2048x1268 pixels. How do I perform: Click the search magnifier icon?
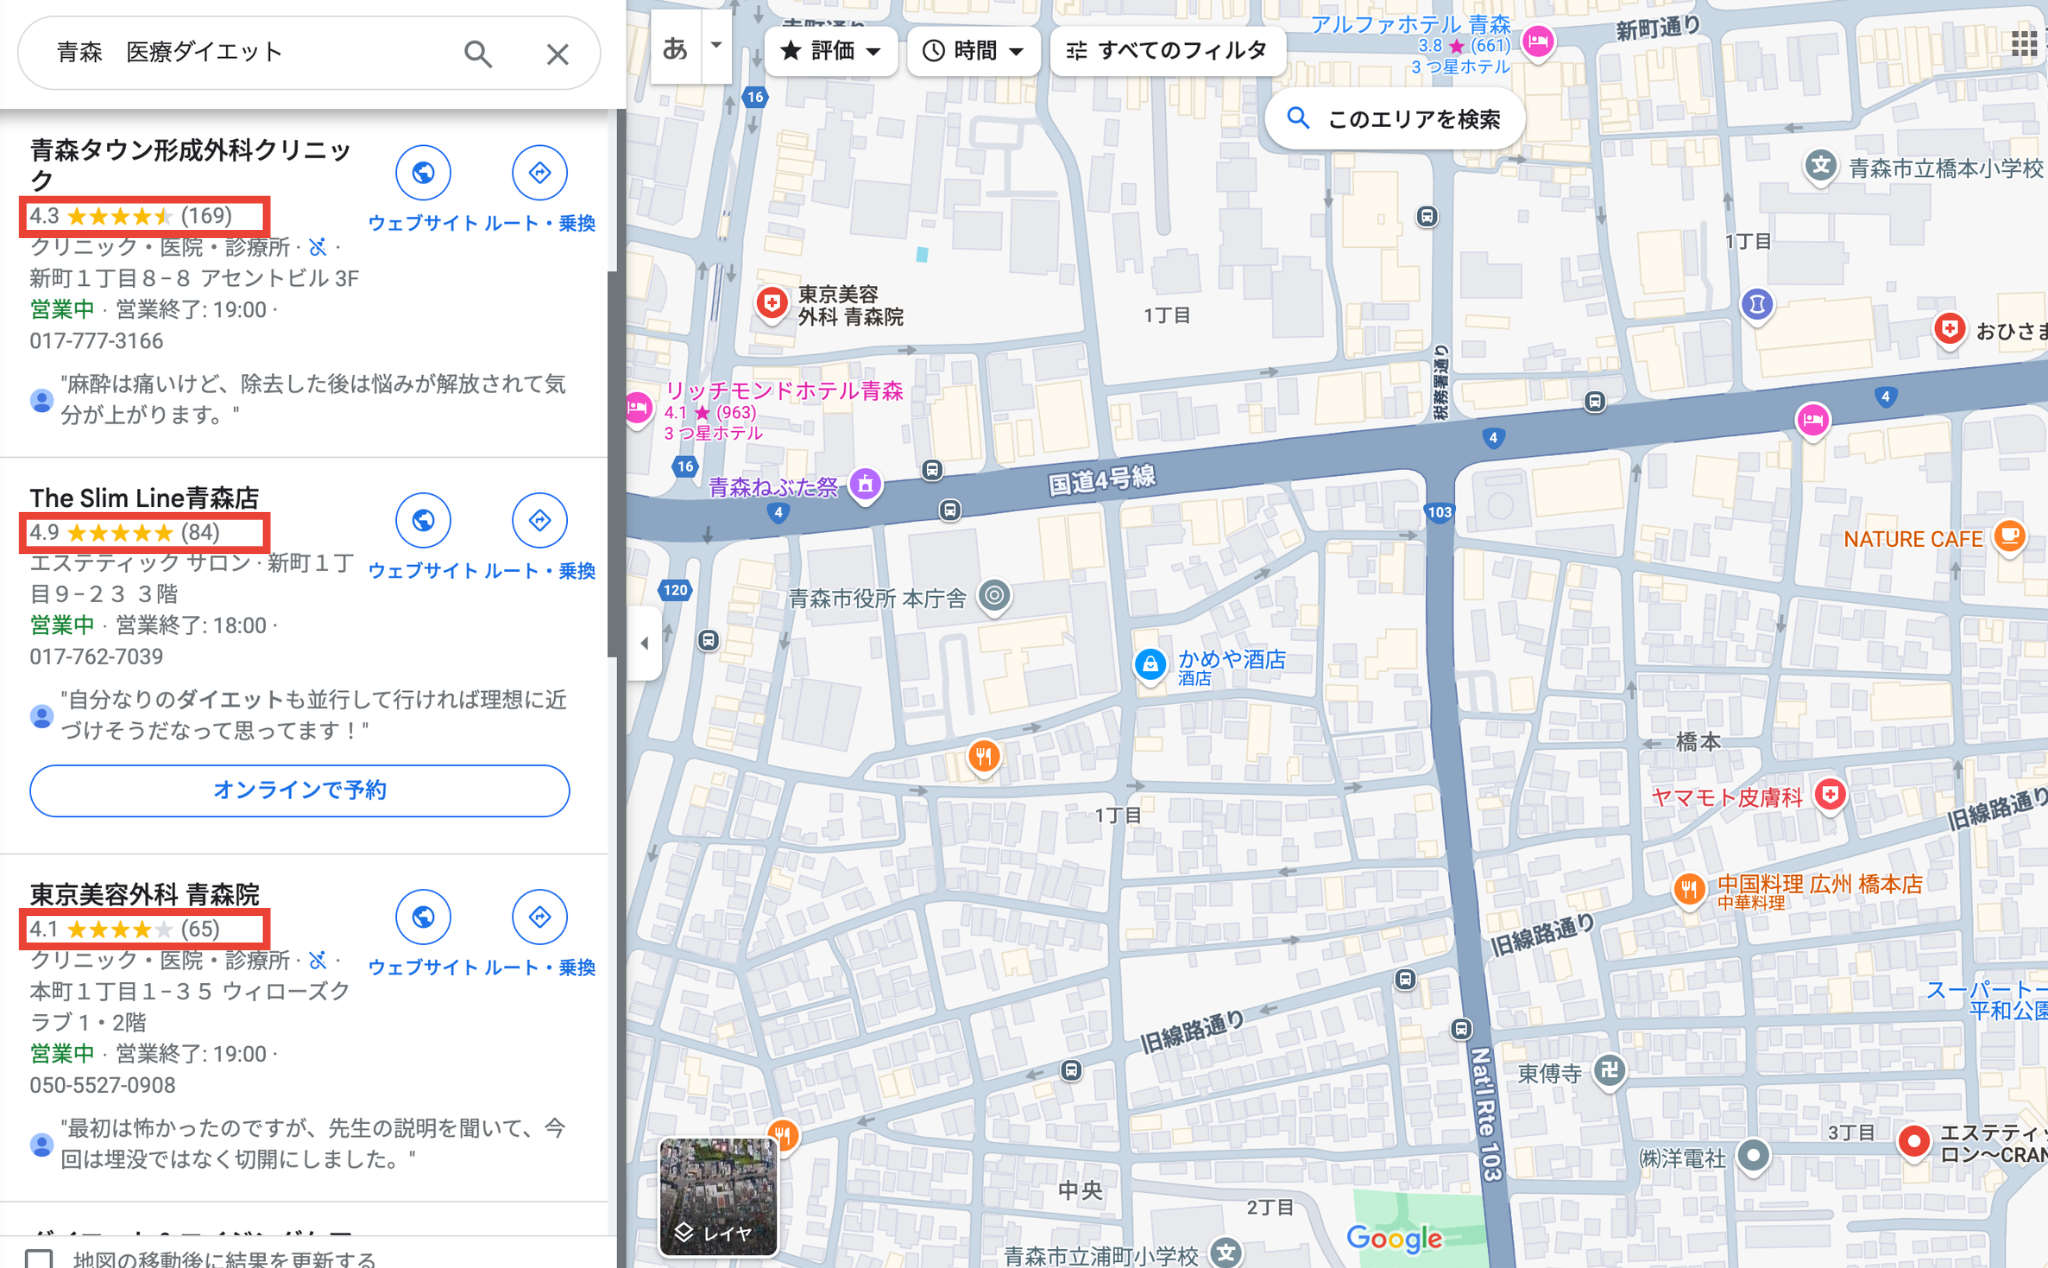point(478,53)
